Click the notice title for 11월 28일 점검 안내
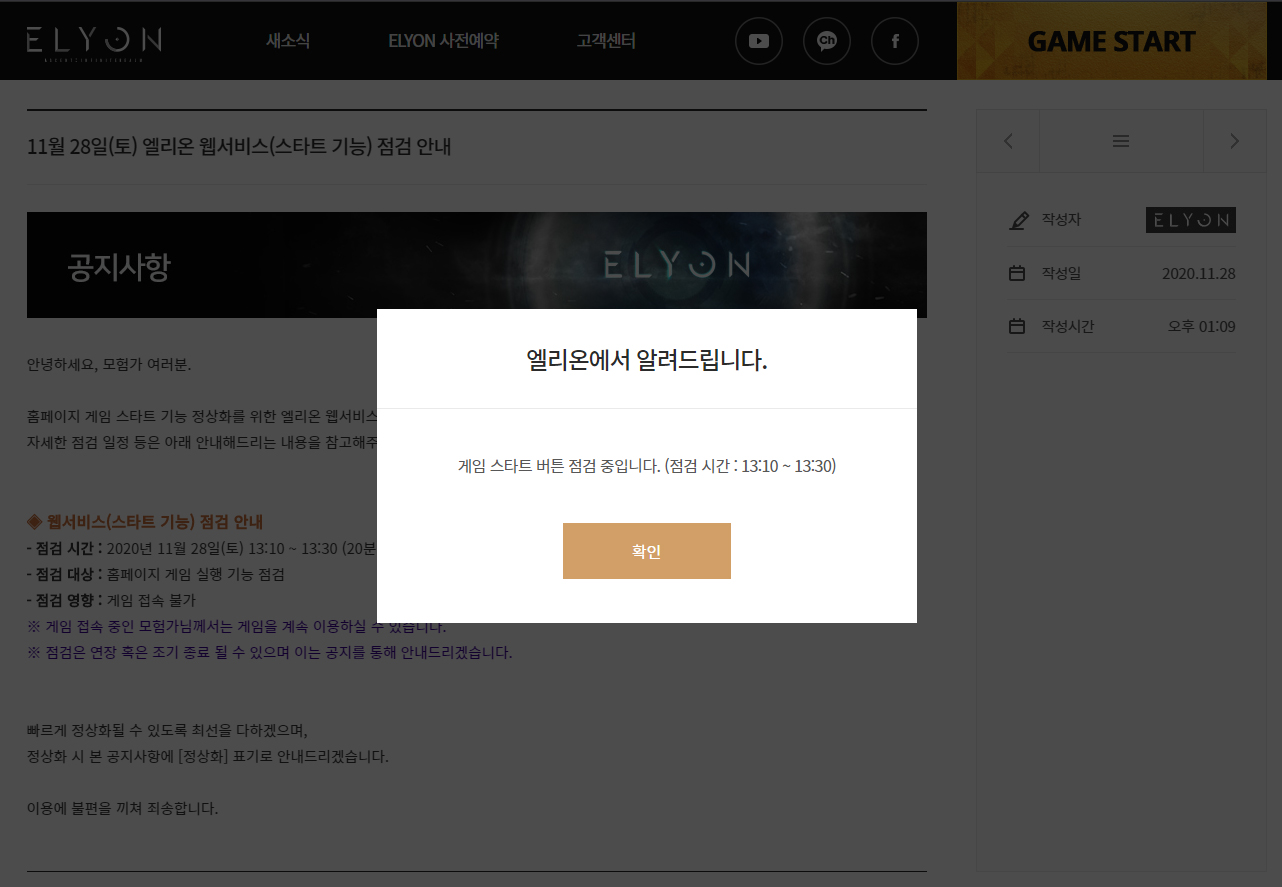This screenshot has height=887, width=1282. point(239,147)
